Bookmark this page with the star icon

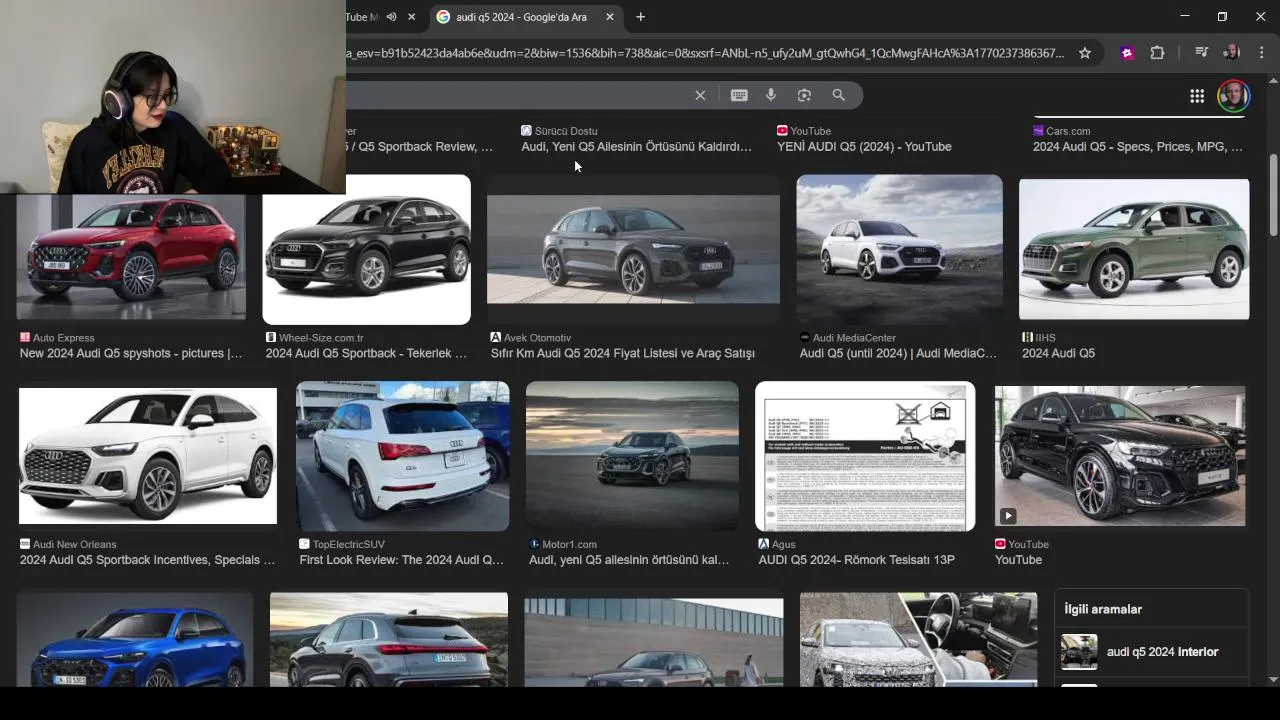[1085, 53]
